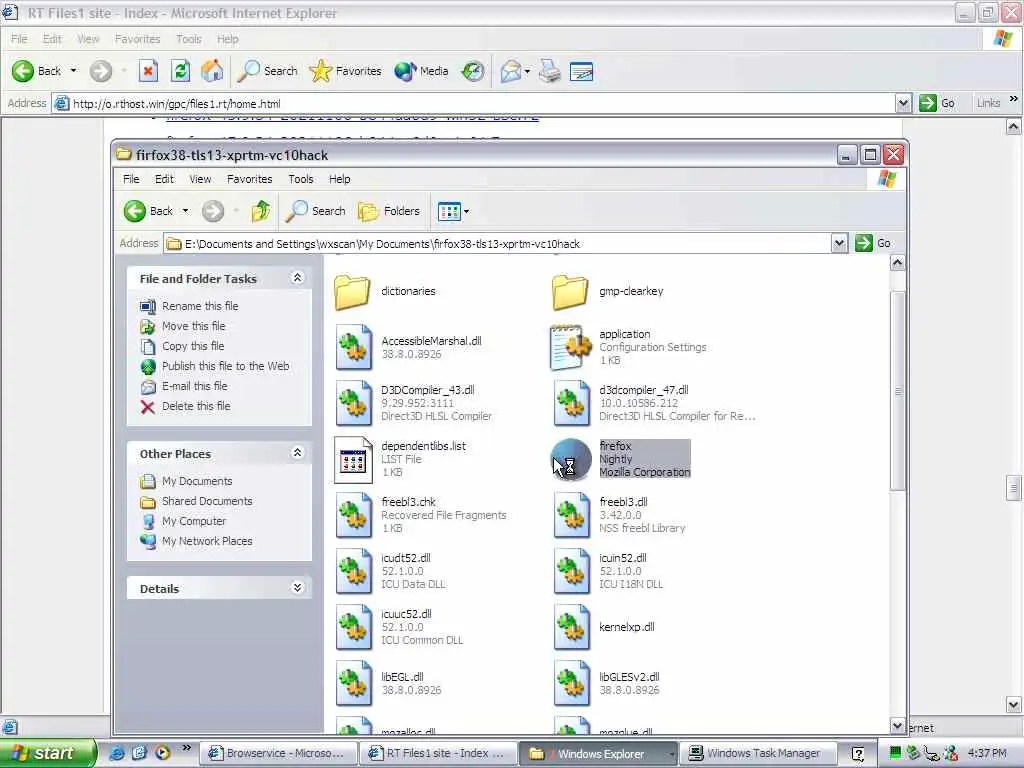The width and height of the screenshot is (1024, 768).
Task: Select D3DCompiler_43.dll file
Action: tap(414, 403)
